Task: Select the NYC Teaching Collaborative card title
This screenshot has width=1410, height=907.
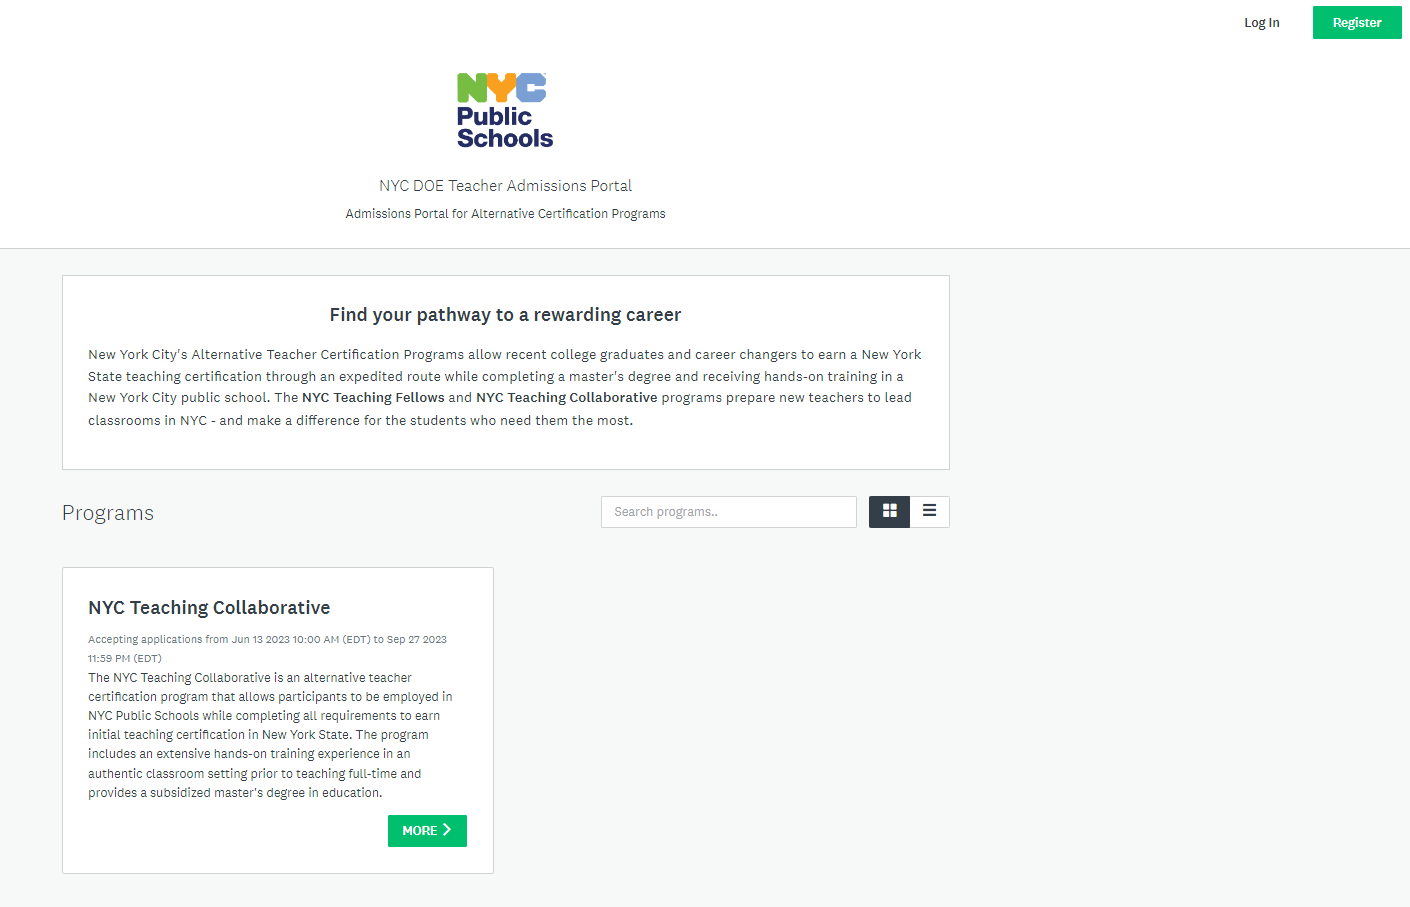Action: (x=209, y=608)
